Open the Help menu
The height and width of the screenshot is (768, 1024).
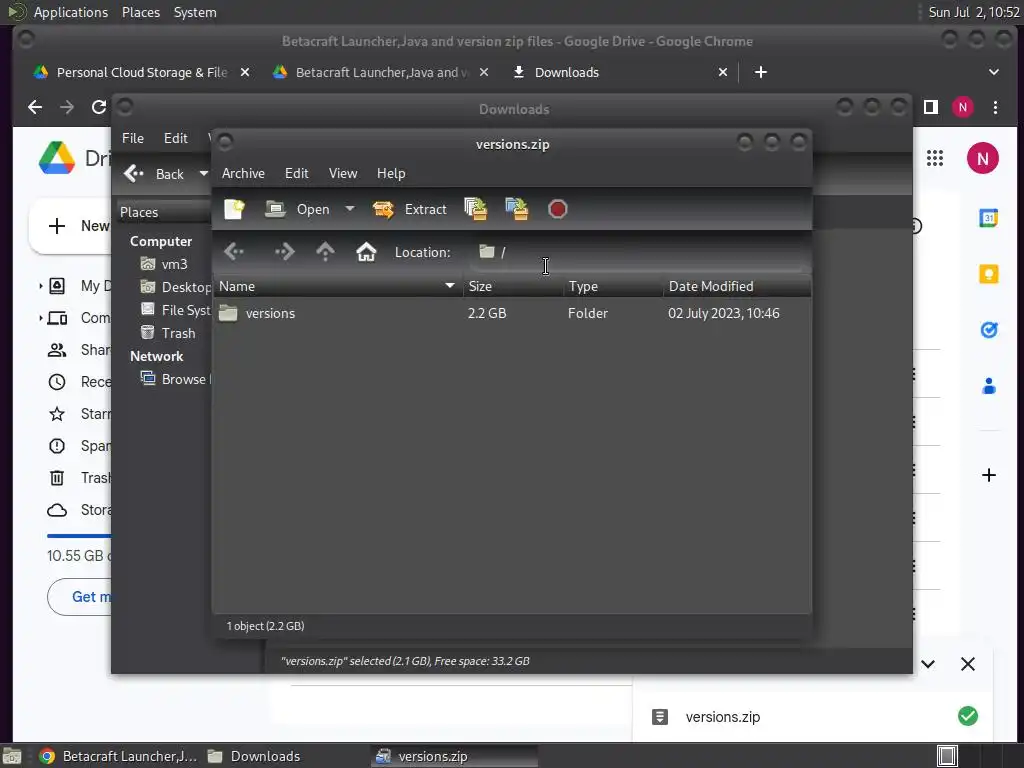tap(391, 173)
